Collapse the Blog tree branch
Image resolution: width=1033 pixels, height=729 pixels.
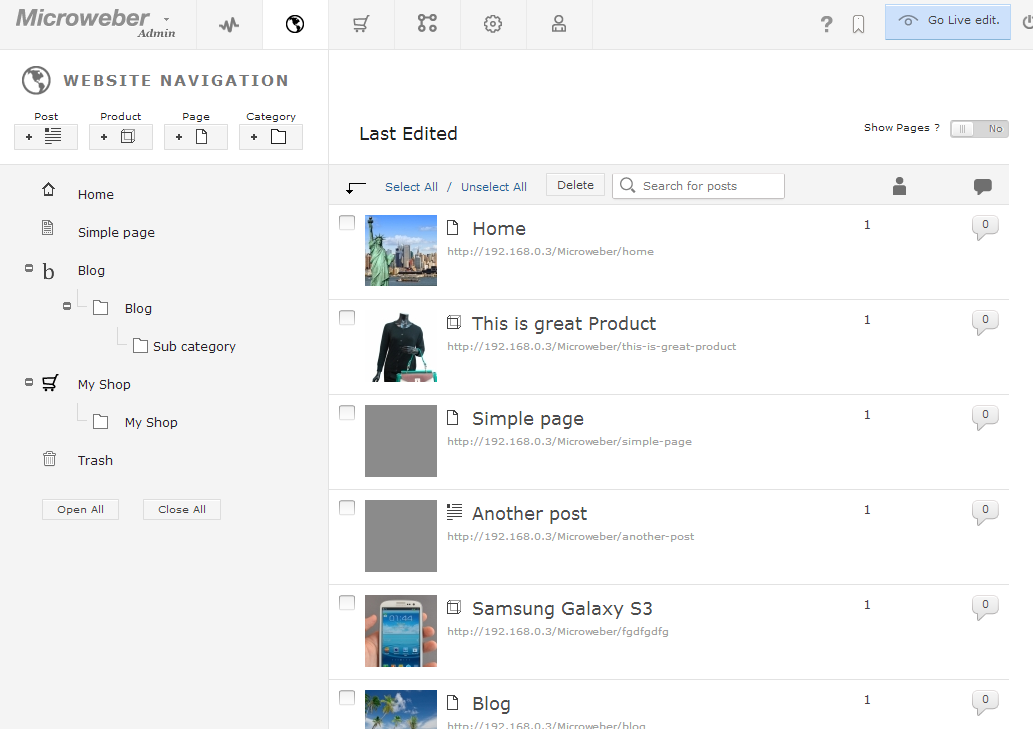[28, 268]
